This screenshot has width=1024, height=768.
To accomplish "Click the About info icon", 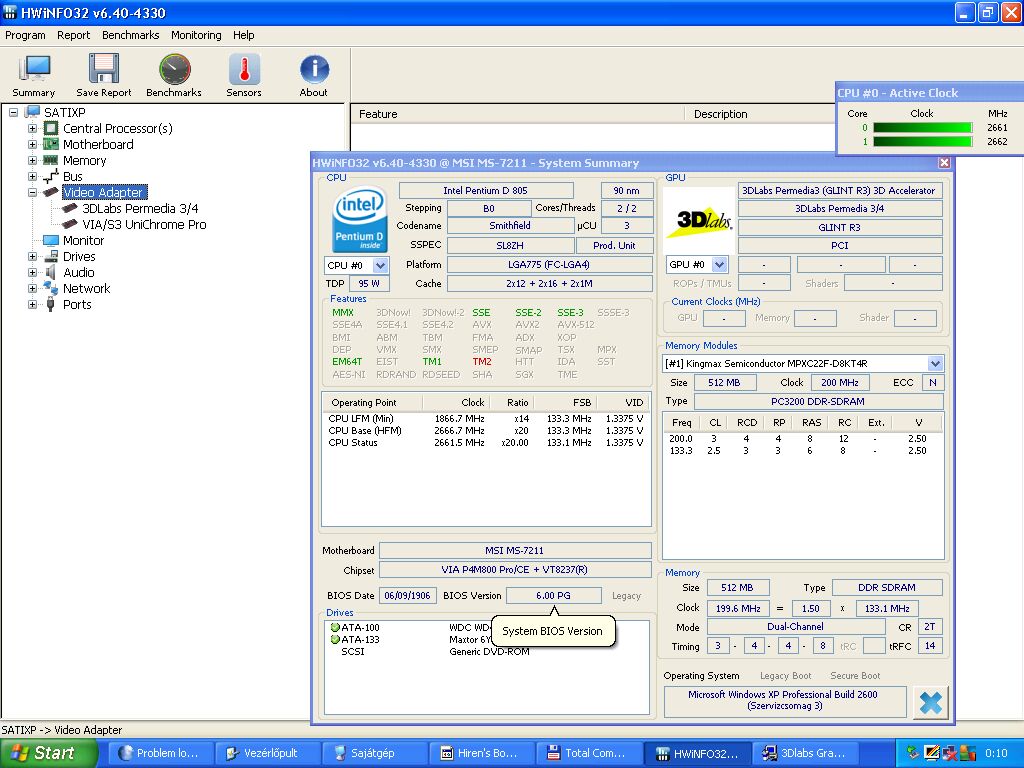I will [x=313, y=76].
